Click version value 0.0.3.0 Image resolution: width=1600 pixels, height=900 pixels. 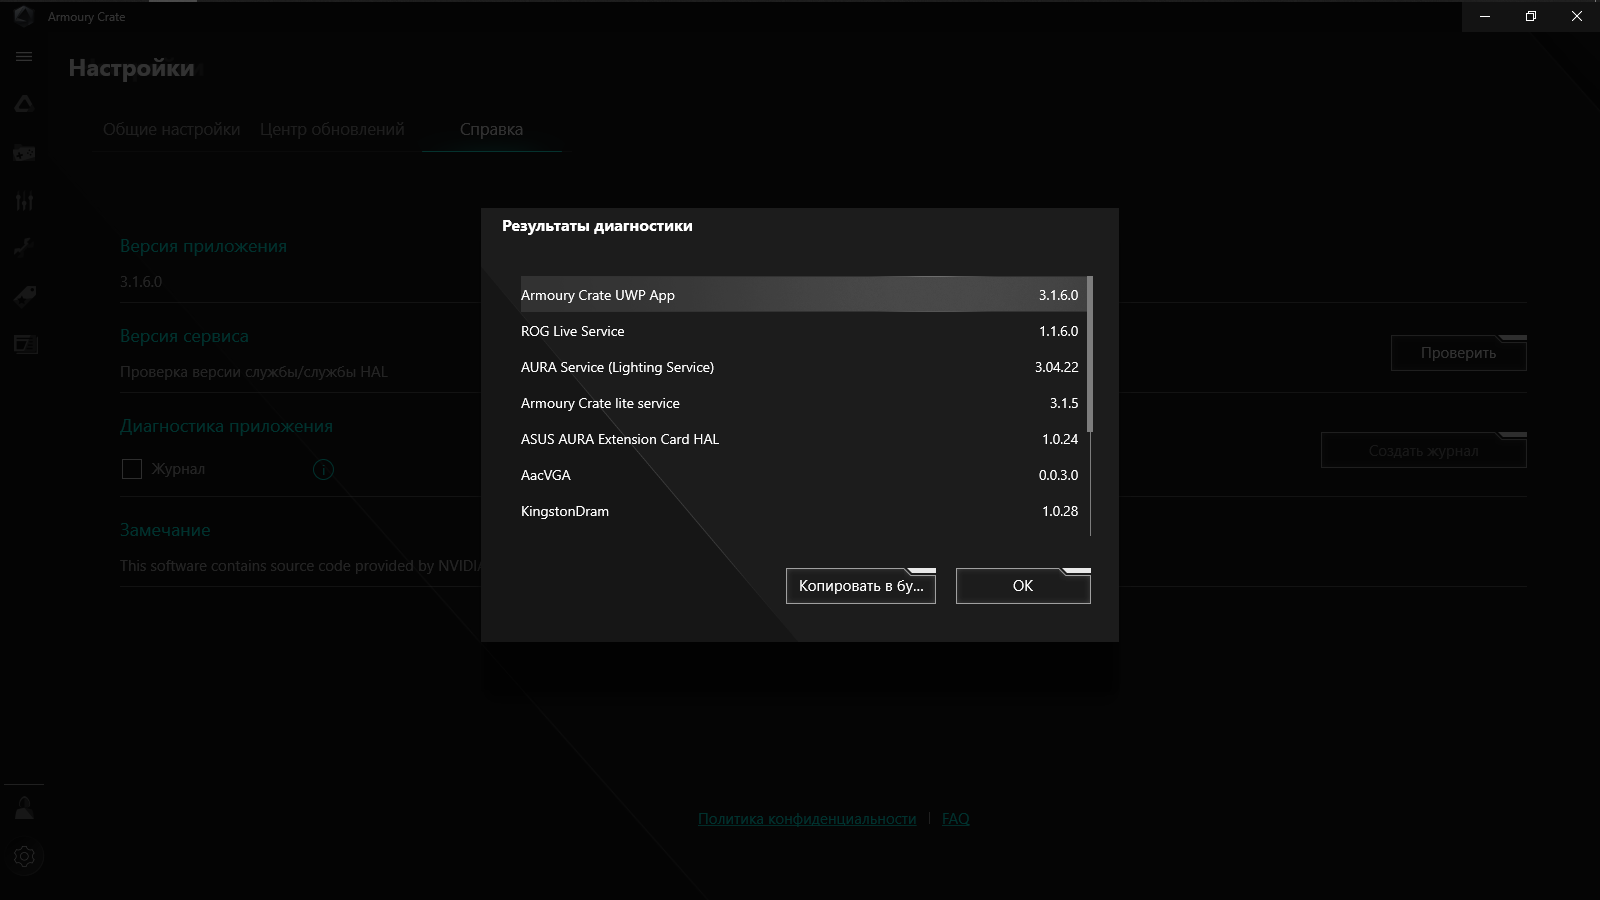pyautogui.click(x=1058, y=475)
